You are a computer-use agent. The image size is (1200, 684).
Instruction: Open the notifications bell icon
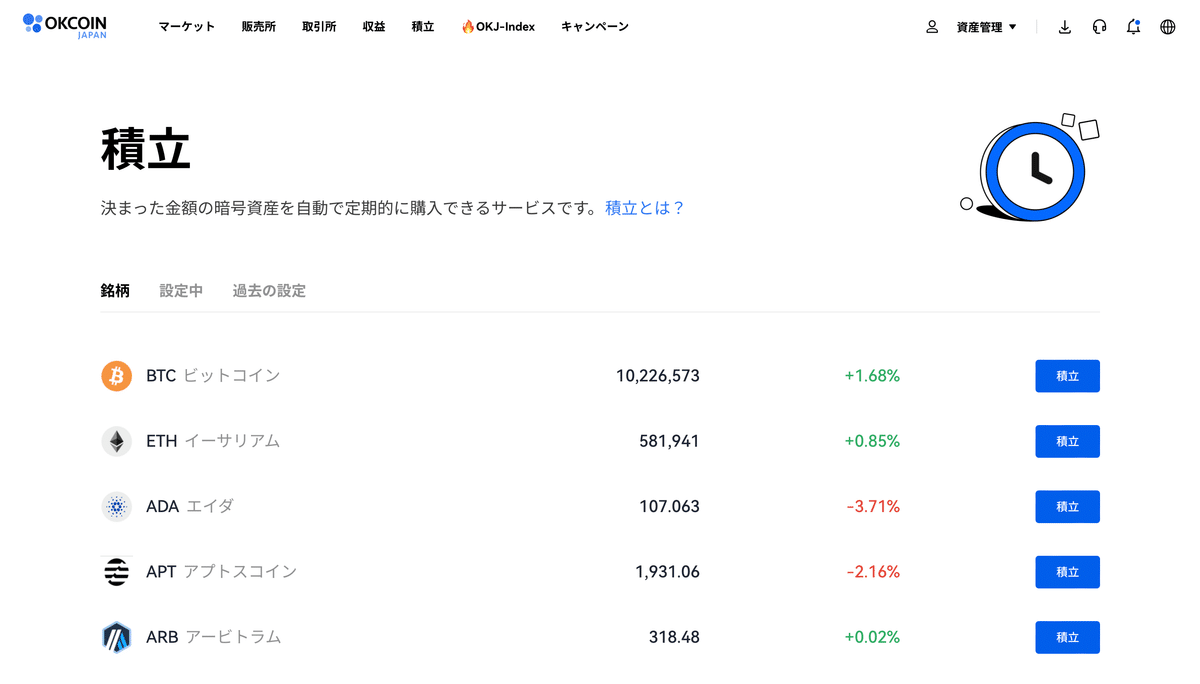click(x=1133, y=27)
